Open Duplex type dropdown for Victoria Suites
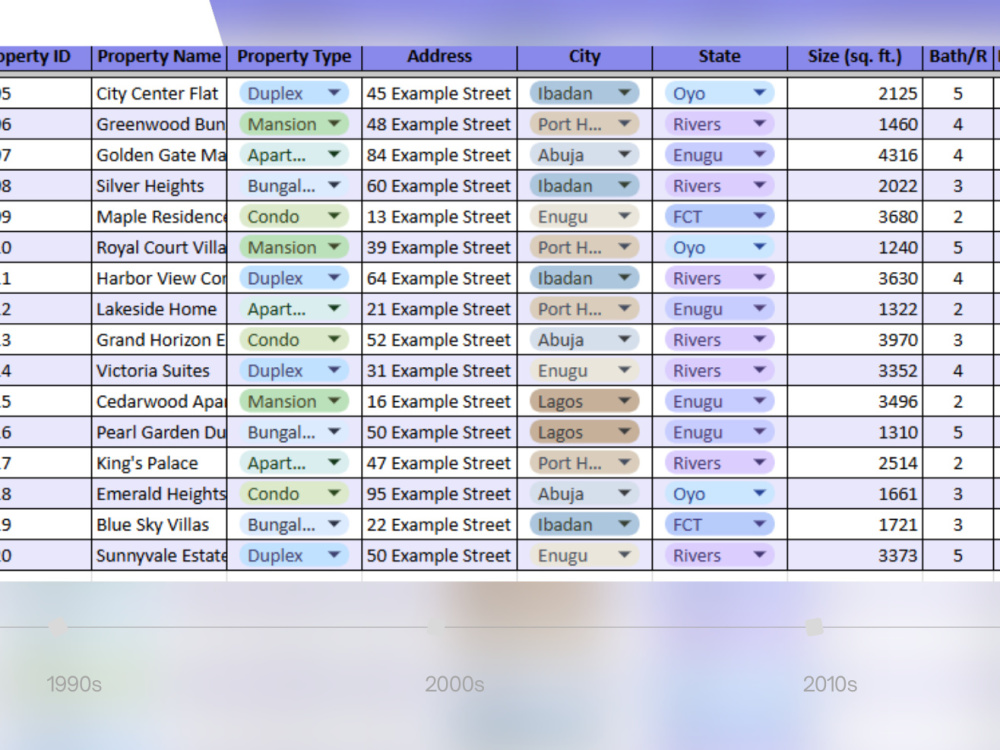The height and width of the screenshot is (750, 1000). click(294, 371)
